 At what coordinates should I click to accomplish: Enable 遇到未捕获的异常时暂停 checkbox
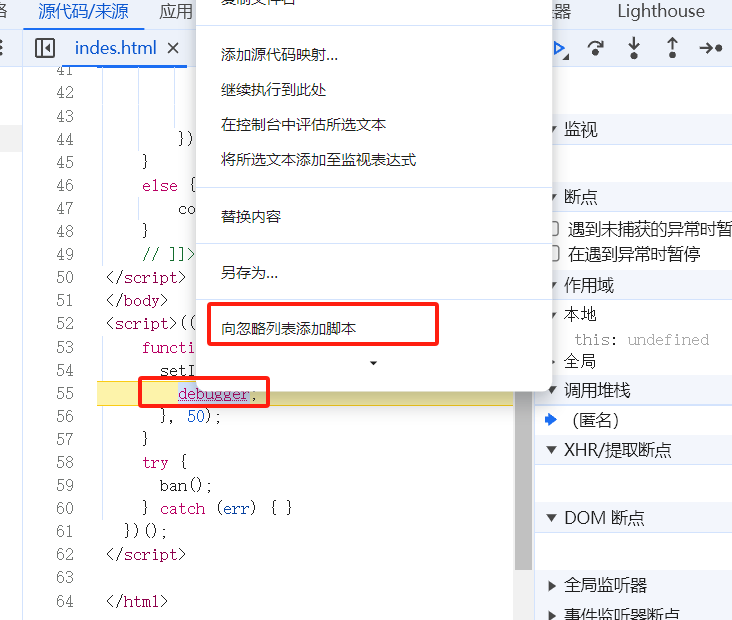click(x=554, y=229)
